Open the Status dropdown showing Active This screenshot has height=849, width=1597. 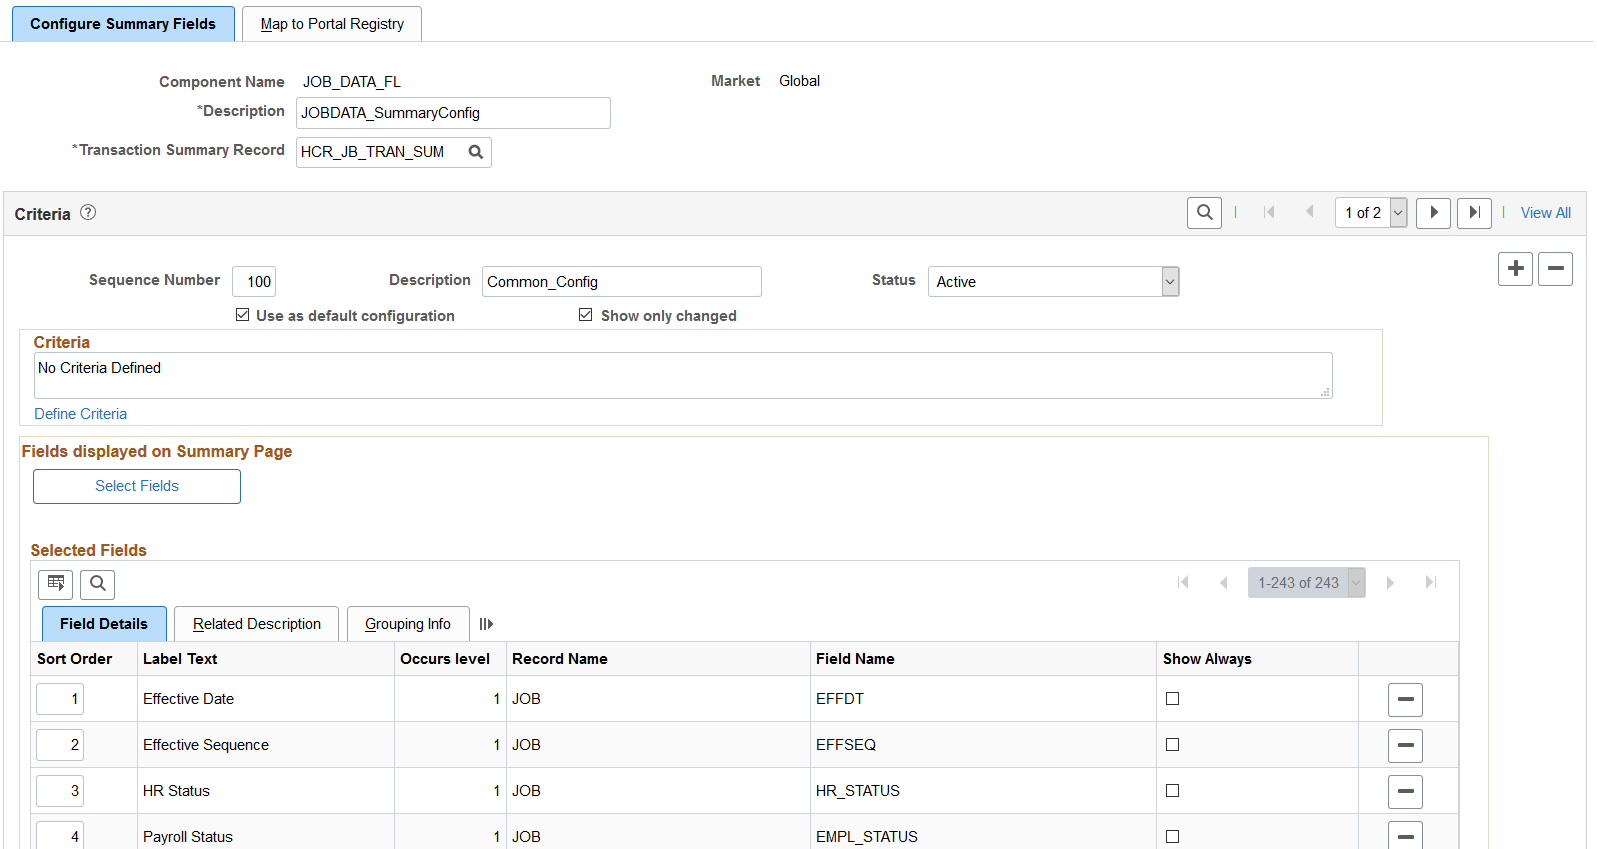(x=1053, y=282)
